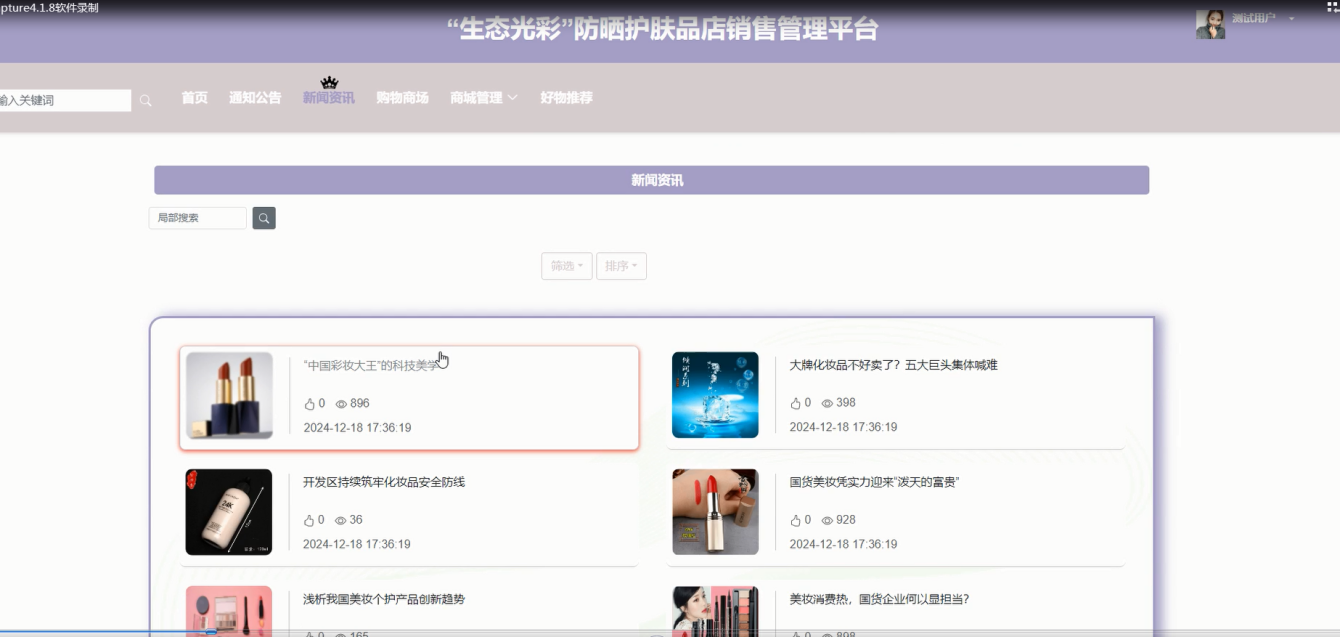Click views eye icon showing 896
This screenshot has height=637, width=1340.
(x=341, y=404)
